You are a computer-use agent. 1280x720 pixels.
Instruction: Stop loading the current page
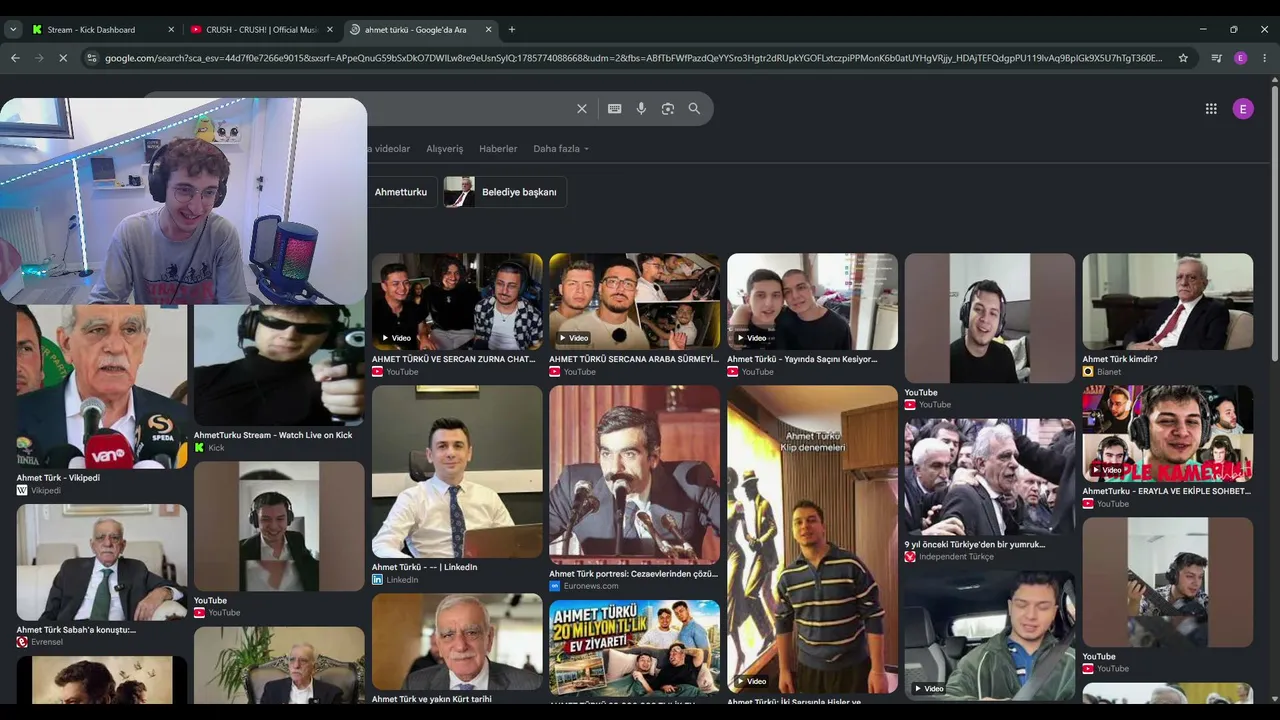pos(63,58)
